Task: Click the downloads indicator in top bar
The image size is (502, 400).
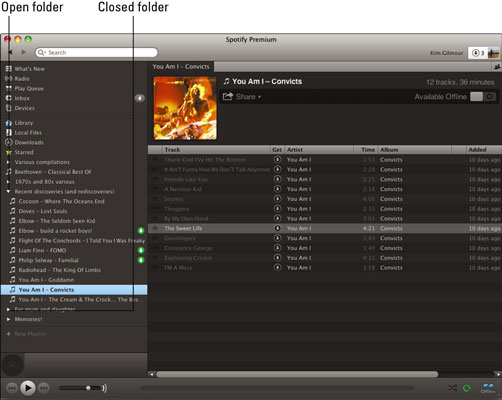Action: 478,53
